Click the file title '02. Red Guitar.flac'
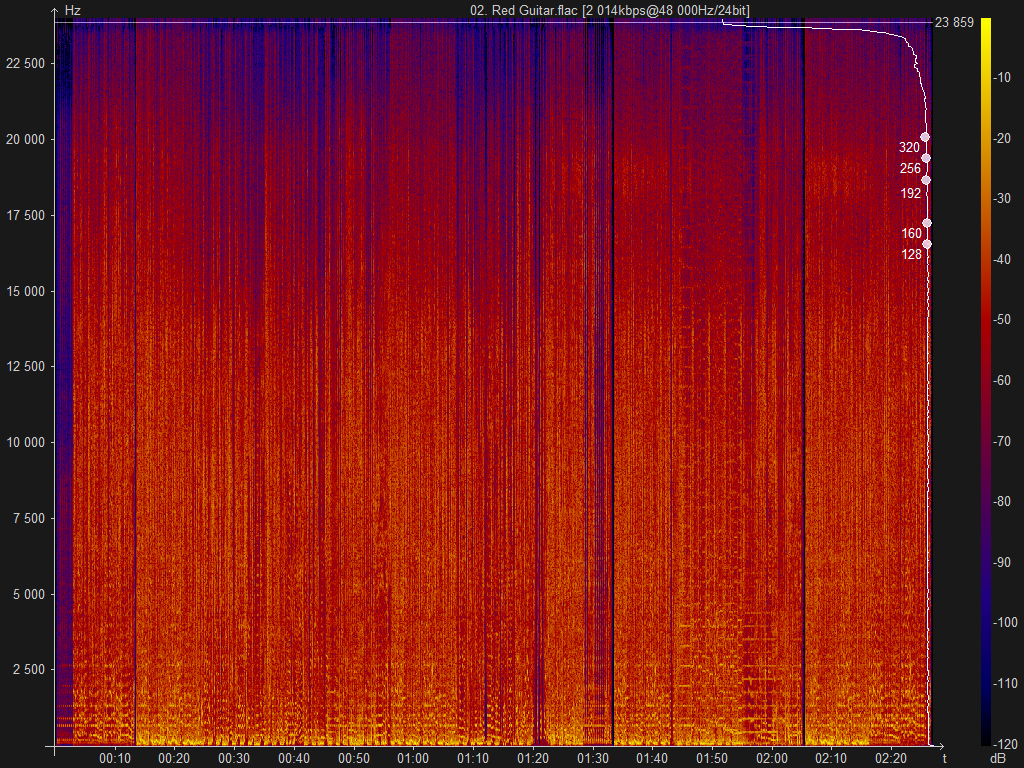The width and height of the screenshot is (1024, 768). [x=524, y=10]
